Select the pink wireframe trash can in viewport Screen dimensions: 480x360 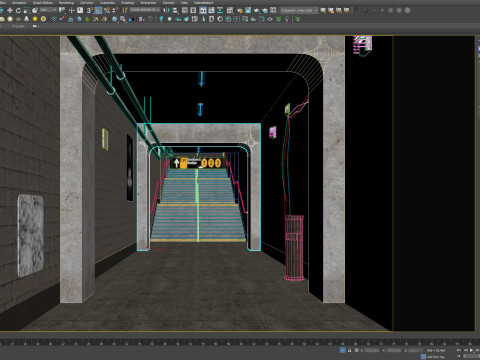point(294,248)
